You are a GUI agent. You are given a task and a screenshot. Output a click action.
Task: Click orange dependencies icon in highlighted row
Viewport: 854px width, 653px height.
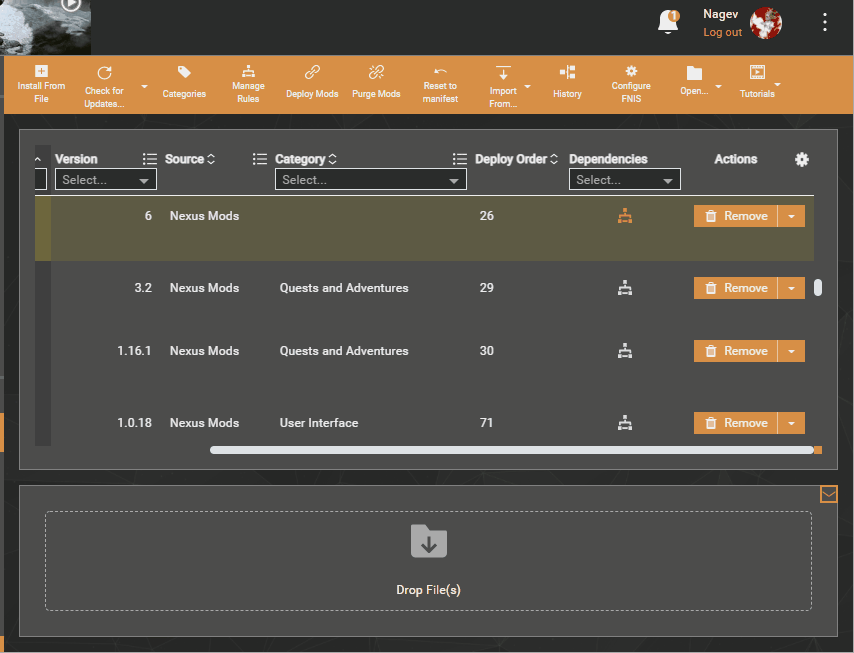[x=625, y=216]
